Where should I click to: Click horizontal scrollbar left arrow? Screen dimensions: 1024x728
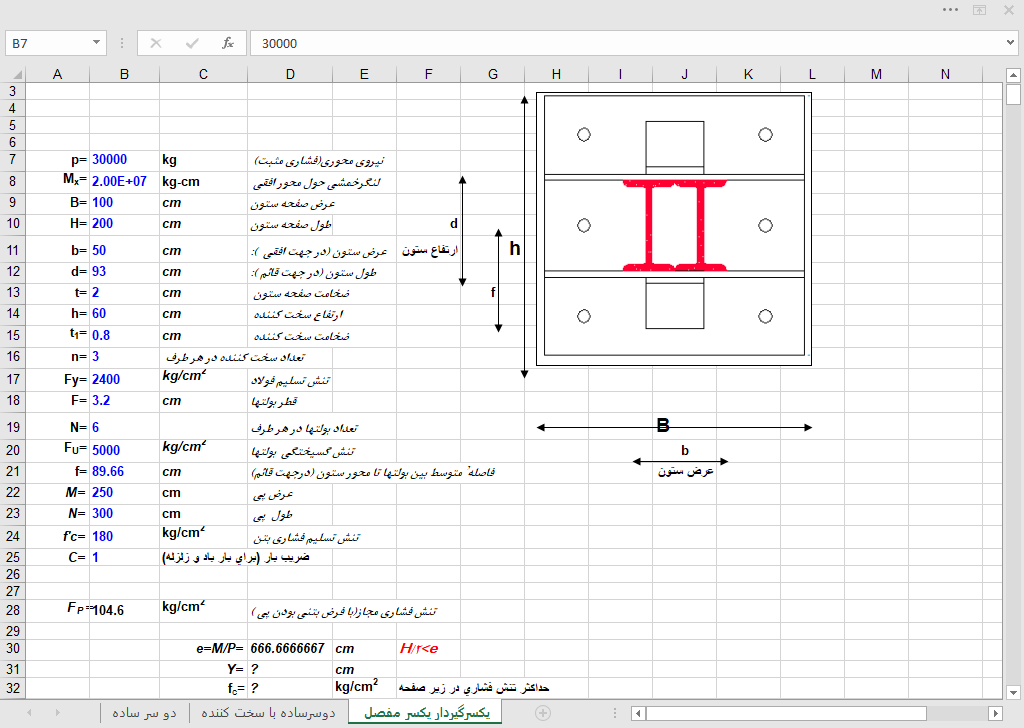(639, 714)
